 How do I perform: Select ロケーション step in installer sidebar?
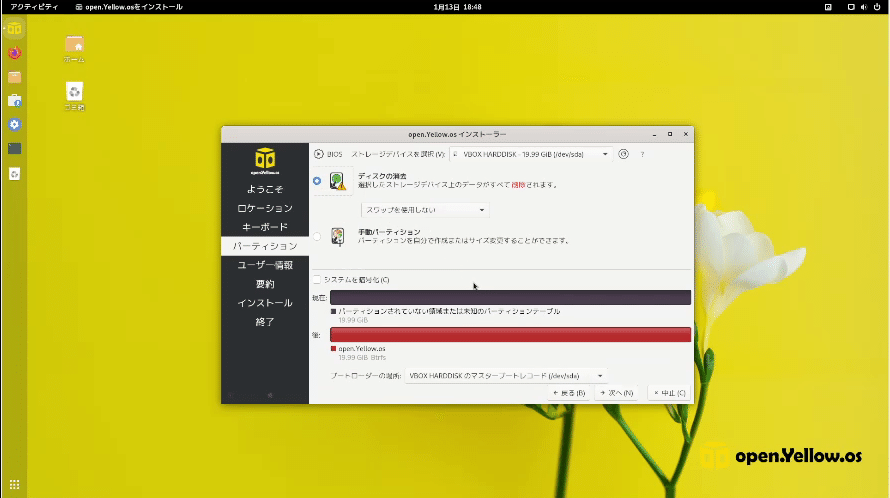[265, 208]
